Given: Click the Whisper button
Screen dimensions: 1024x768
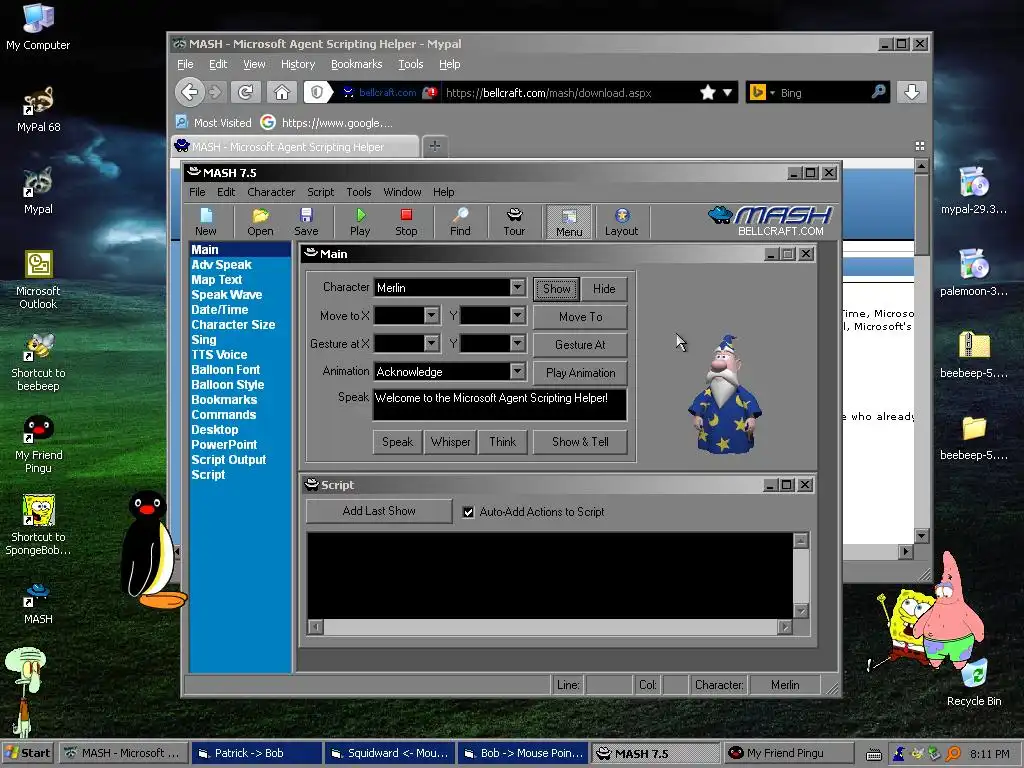Looking at the screenshot, I should click(450, 442).
